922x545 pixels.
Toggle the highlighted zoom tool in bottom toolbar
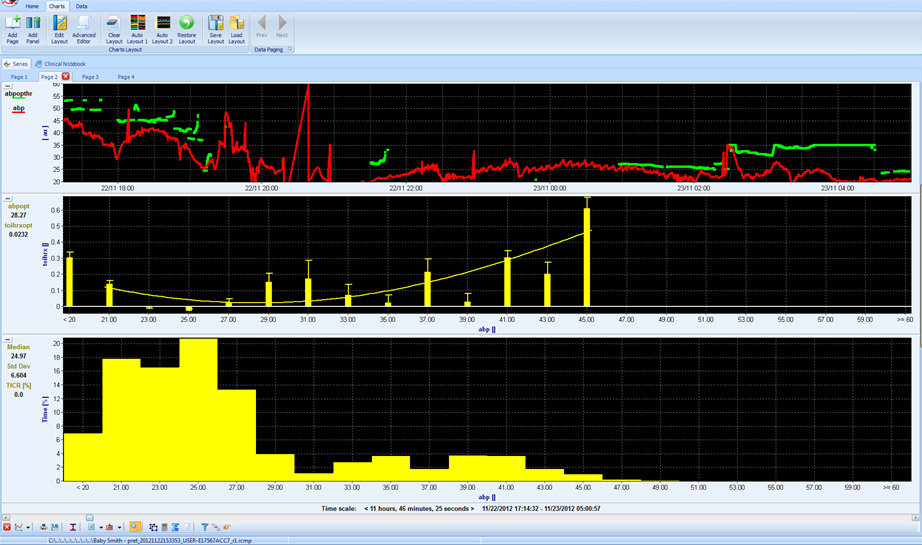135,527
